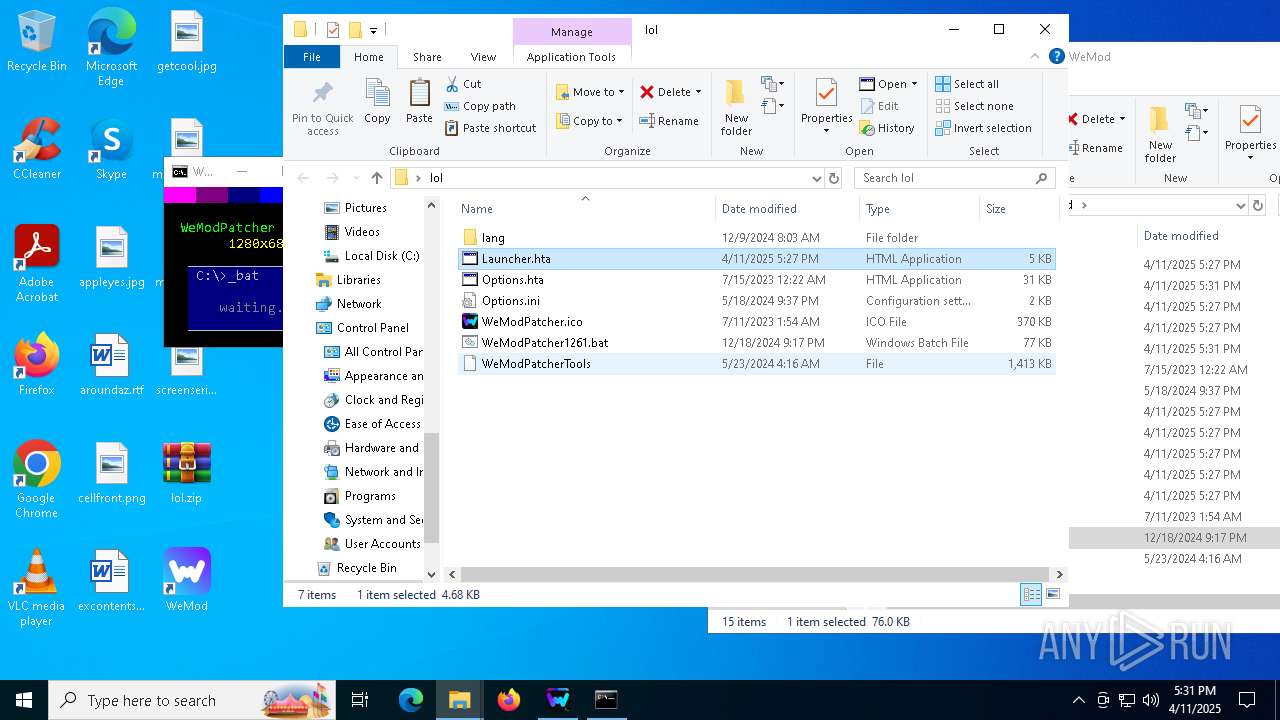Open the Copy to dropdown
The image size is (1280, 720).
point(590,121)
